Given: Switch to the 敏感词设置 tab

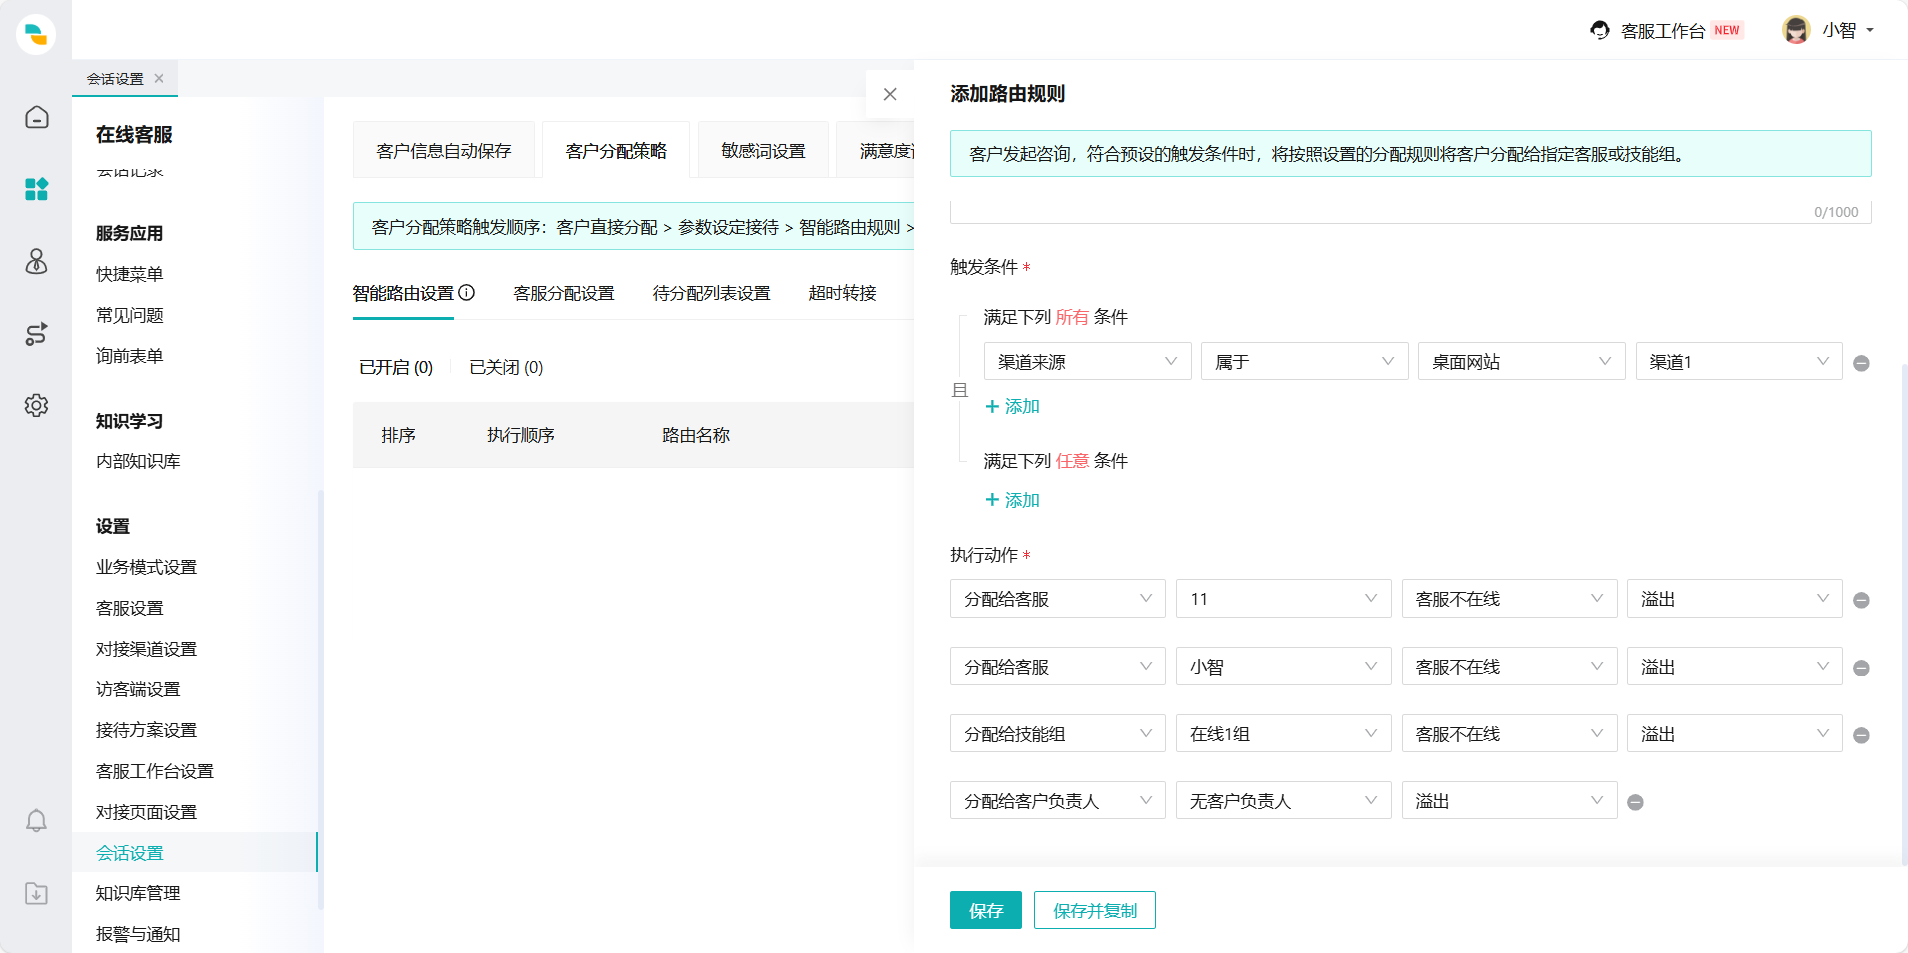Looking at the screenshot, I should 762,149.
